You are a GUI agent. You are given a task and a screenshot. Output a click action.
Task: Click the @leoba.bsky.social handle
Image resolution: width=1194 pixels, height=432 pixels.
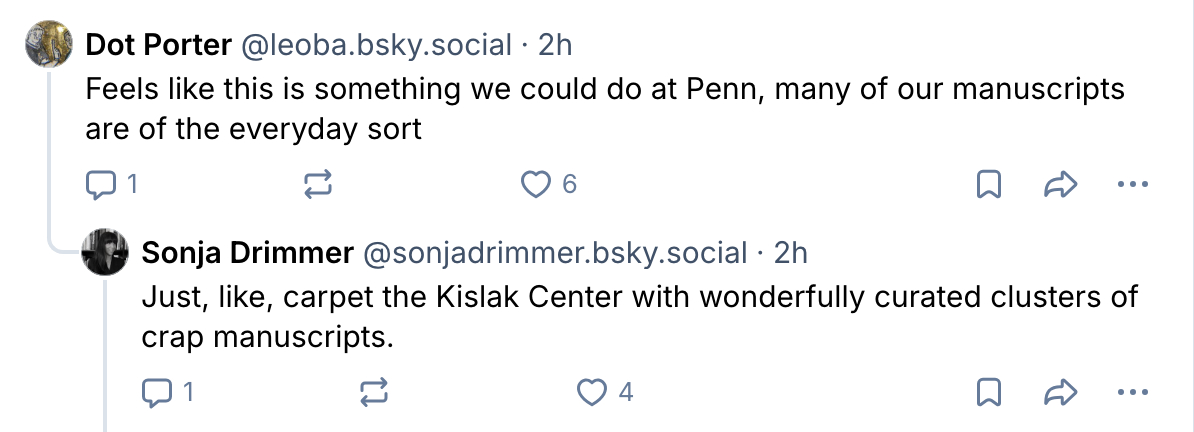(x=377, y=45)
